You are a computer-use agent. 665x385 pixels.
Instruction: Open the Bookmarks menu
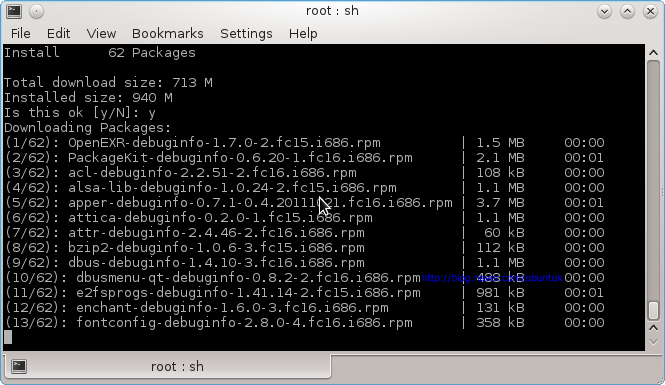coord(168,33)
